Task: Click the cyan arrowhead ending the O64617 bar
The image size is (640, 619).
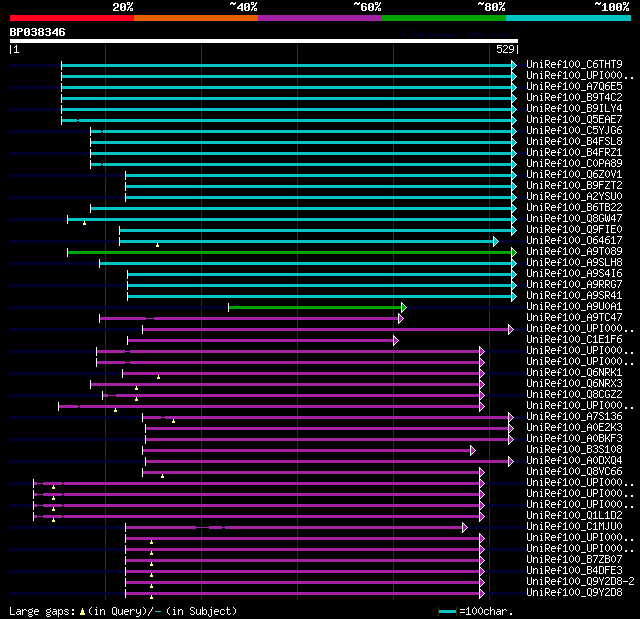Action: coord(496,242)
